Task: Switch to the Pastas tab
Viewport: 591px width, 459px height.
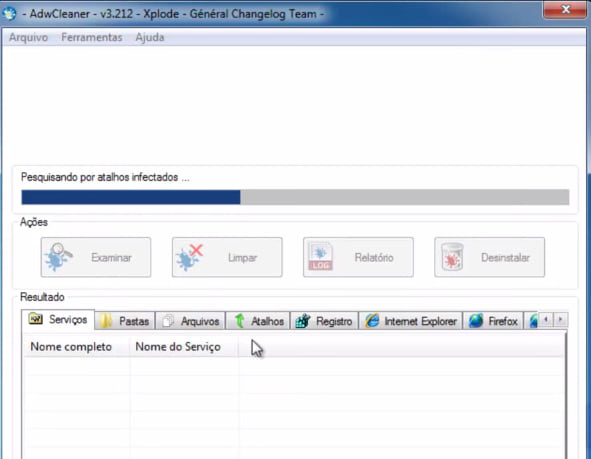Action: (125, 321)
